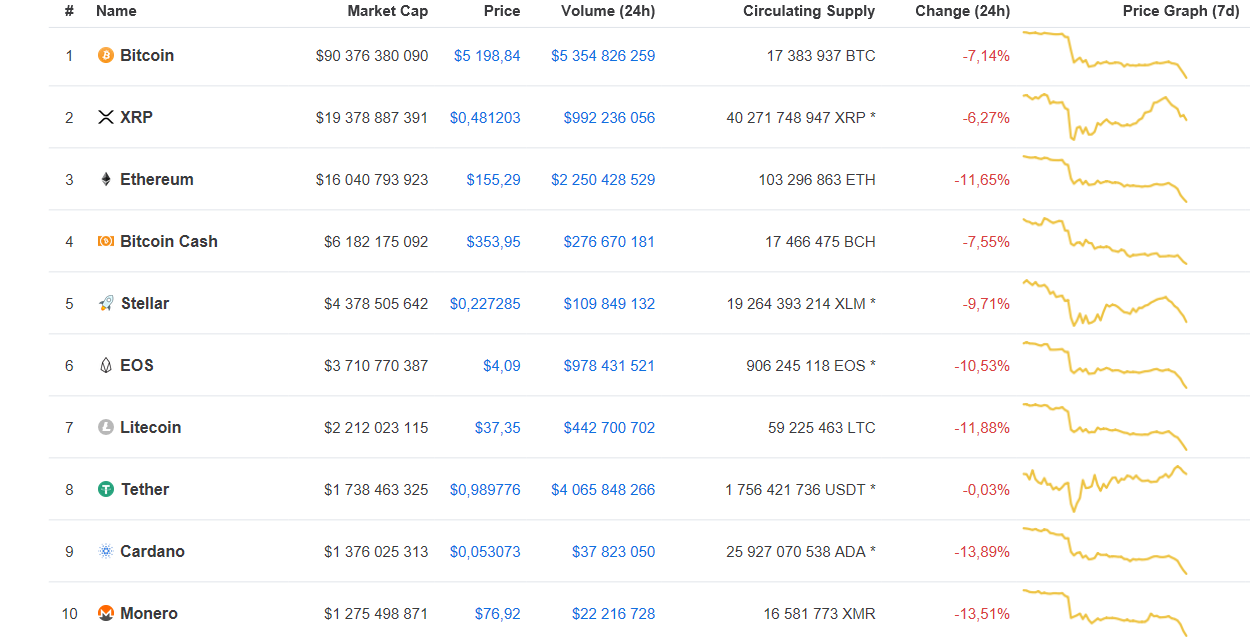Sort by Change (24h) column header
The height and width of the screenshot is (642, 1250).
(x=963, y=11)
